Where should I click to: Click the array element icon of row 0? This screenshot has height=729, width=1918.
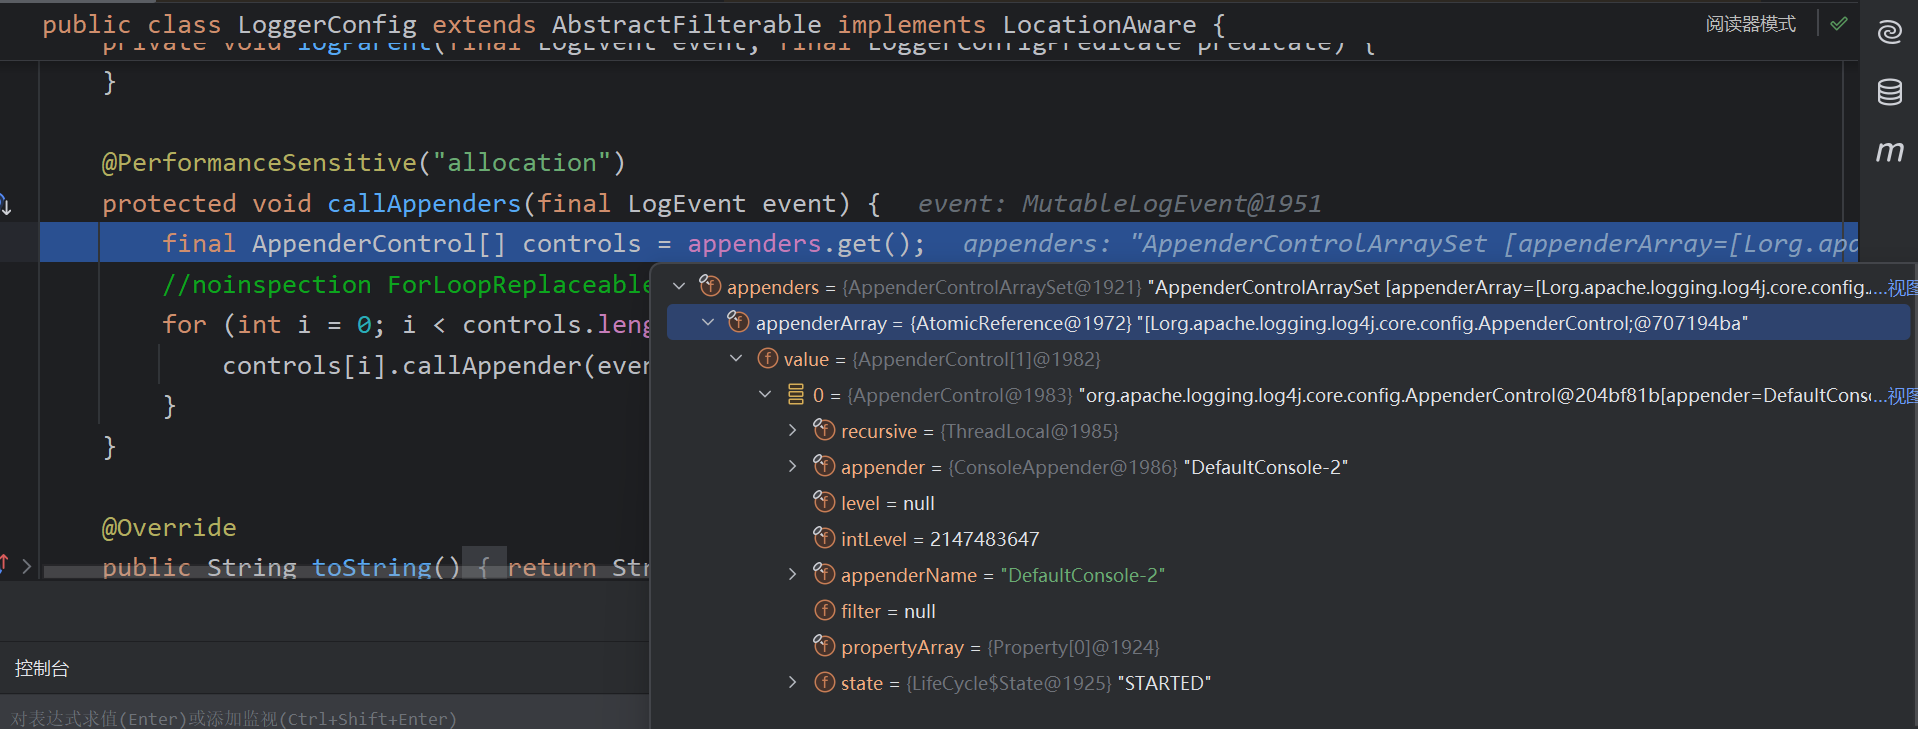point(796,394)
